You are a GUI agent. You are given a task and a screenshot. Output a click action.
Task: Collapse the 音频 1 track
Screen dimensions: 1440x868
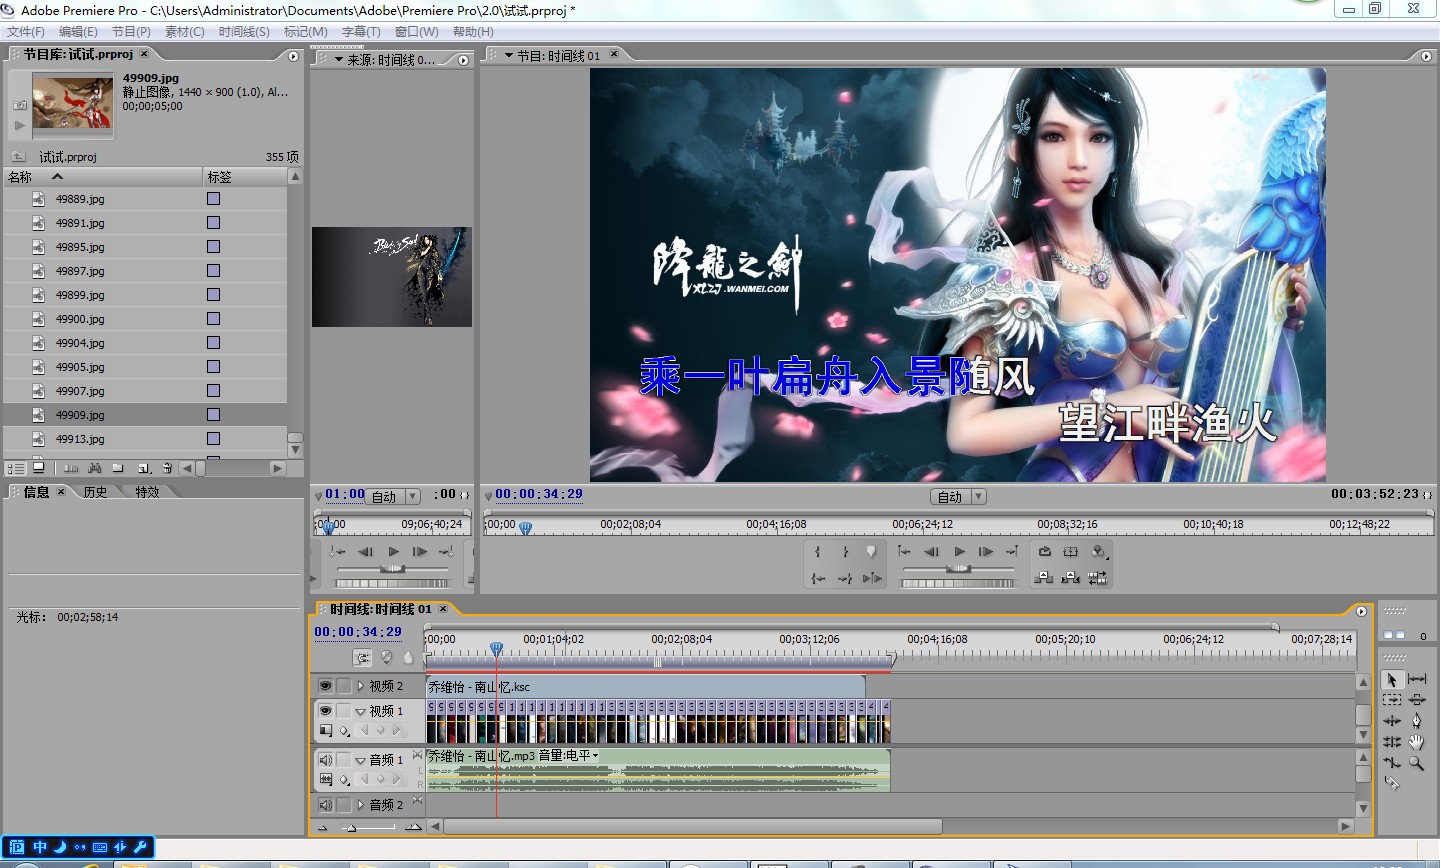click(360, 760)
